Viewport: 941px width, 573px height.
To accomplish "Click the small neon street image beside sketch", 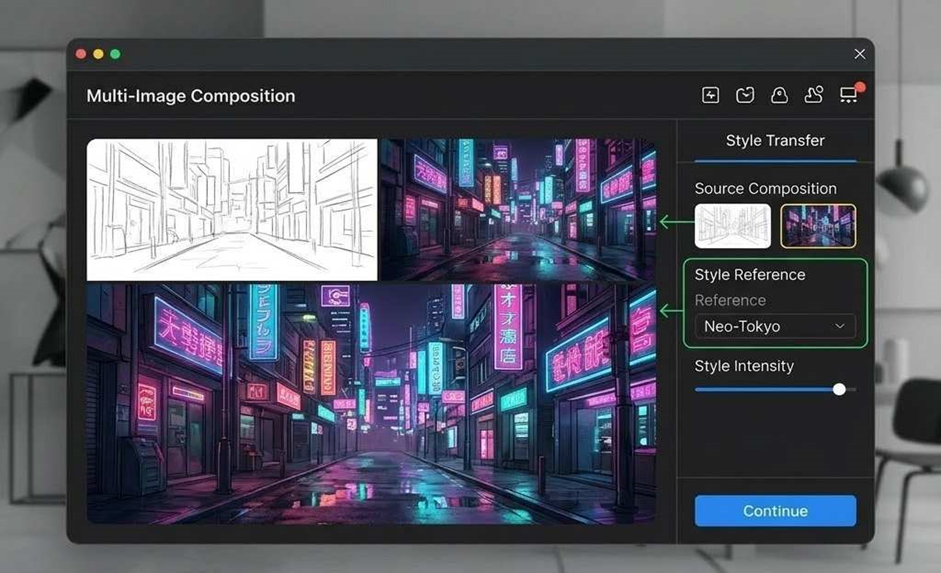I will (518, 210).
